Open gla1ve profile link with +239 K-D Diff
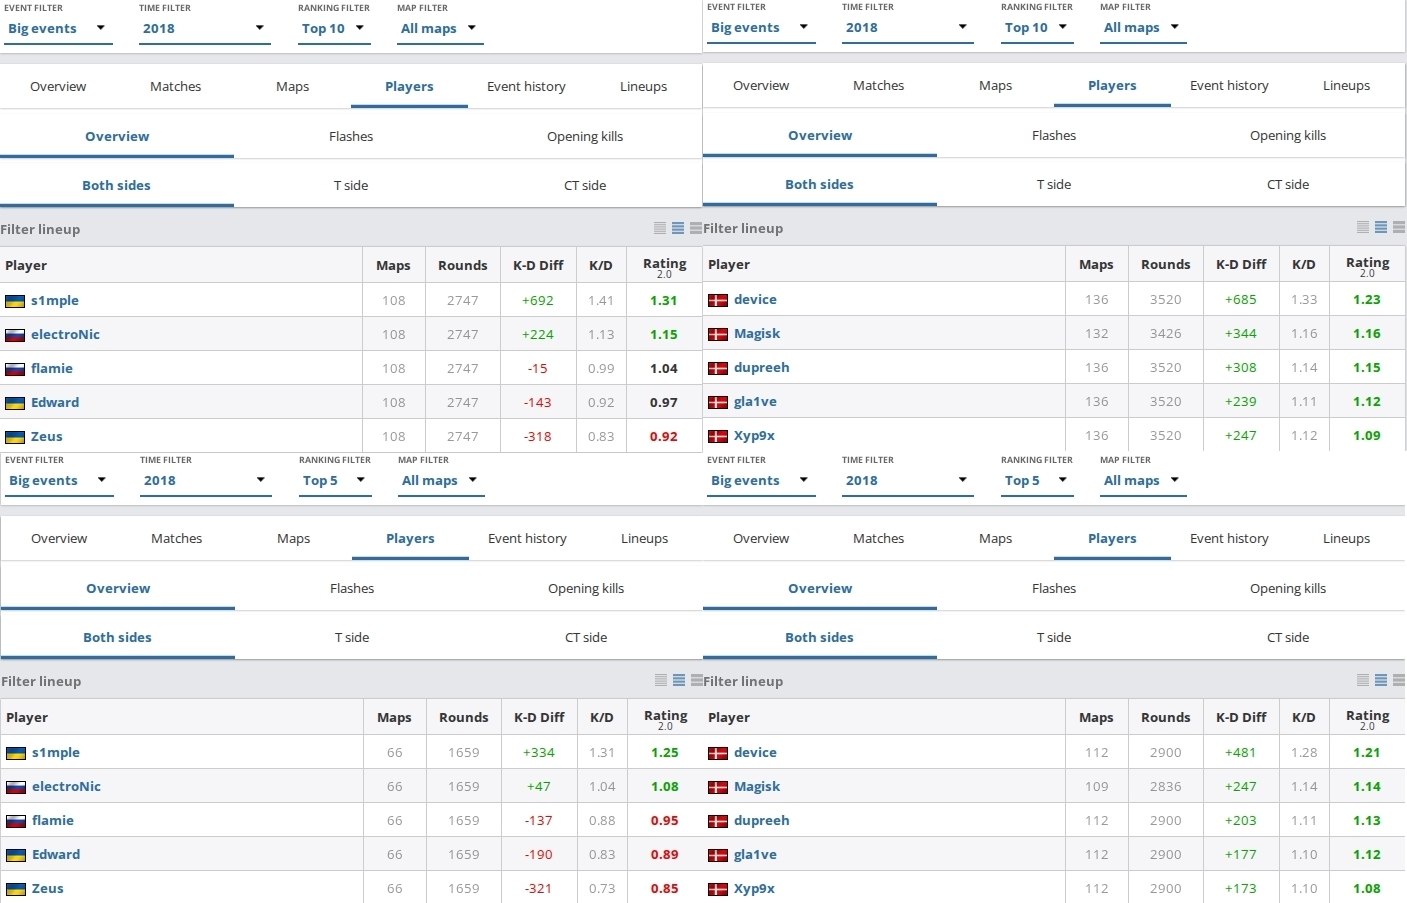This screenshot has width=1407, height=903. [755, 402]
